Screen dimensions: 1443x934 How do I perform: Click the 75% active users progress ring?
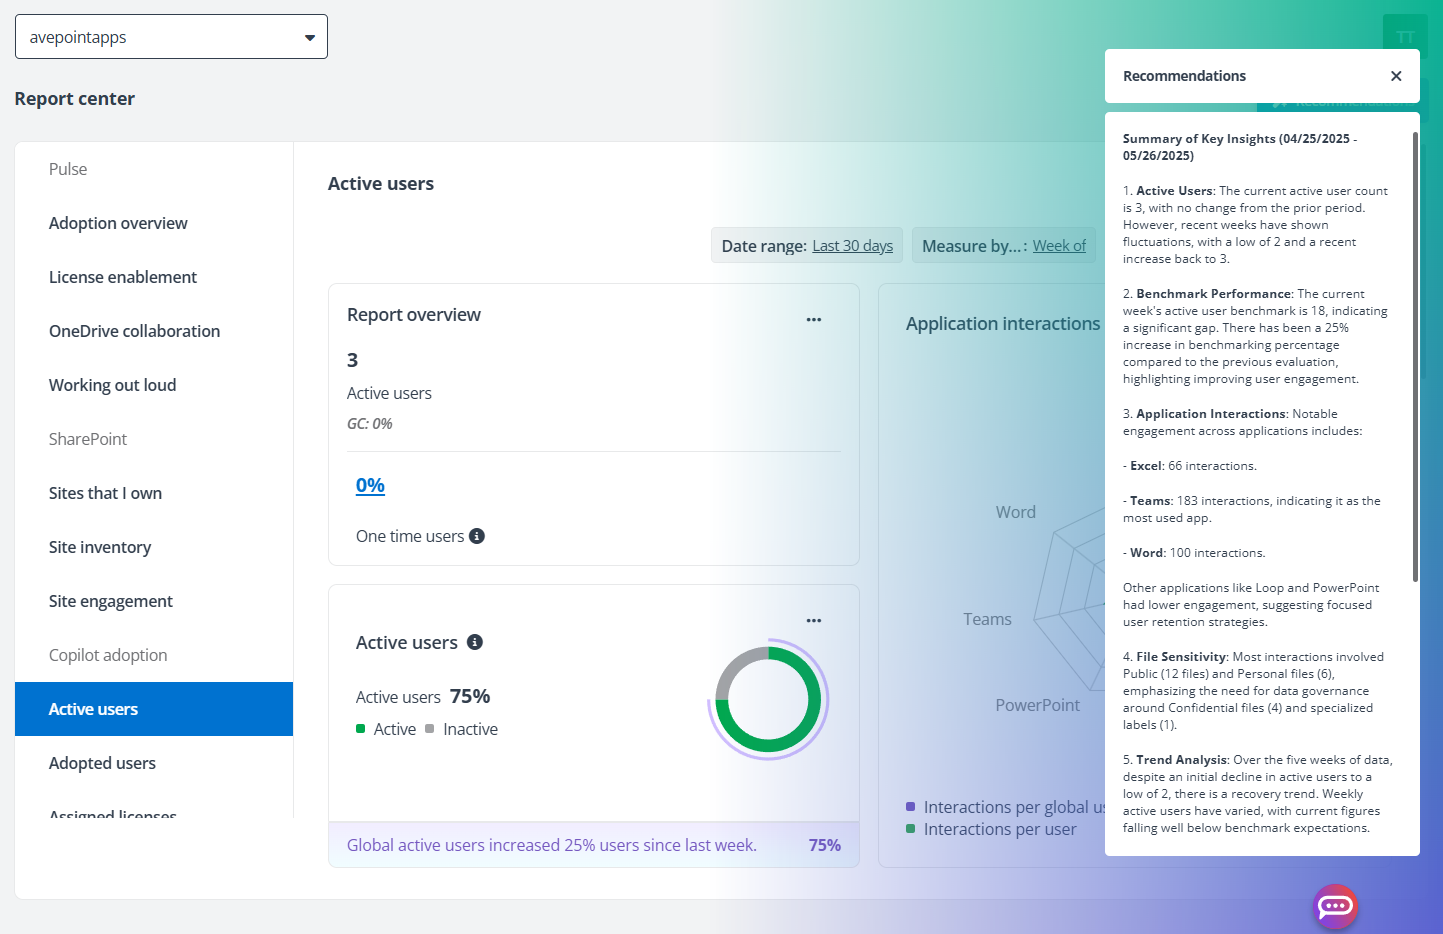click(x=767, y=700)
